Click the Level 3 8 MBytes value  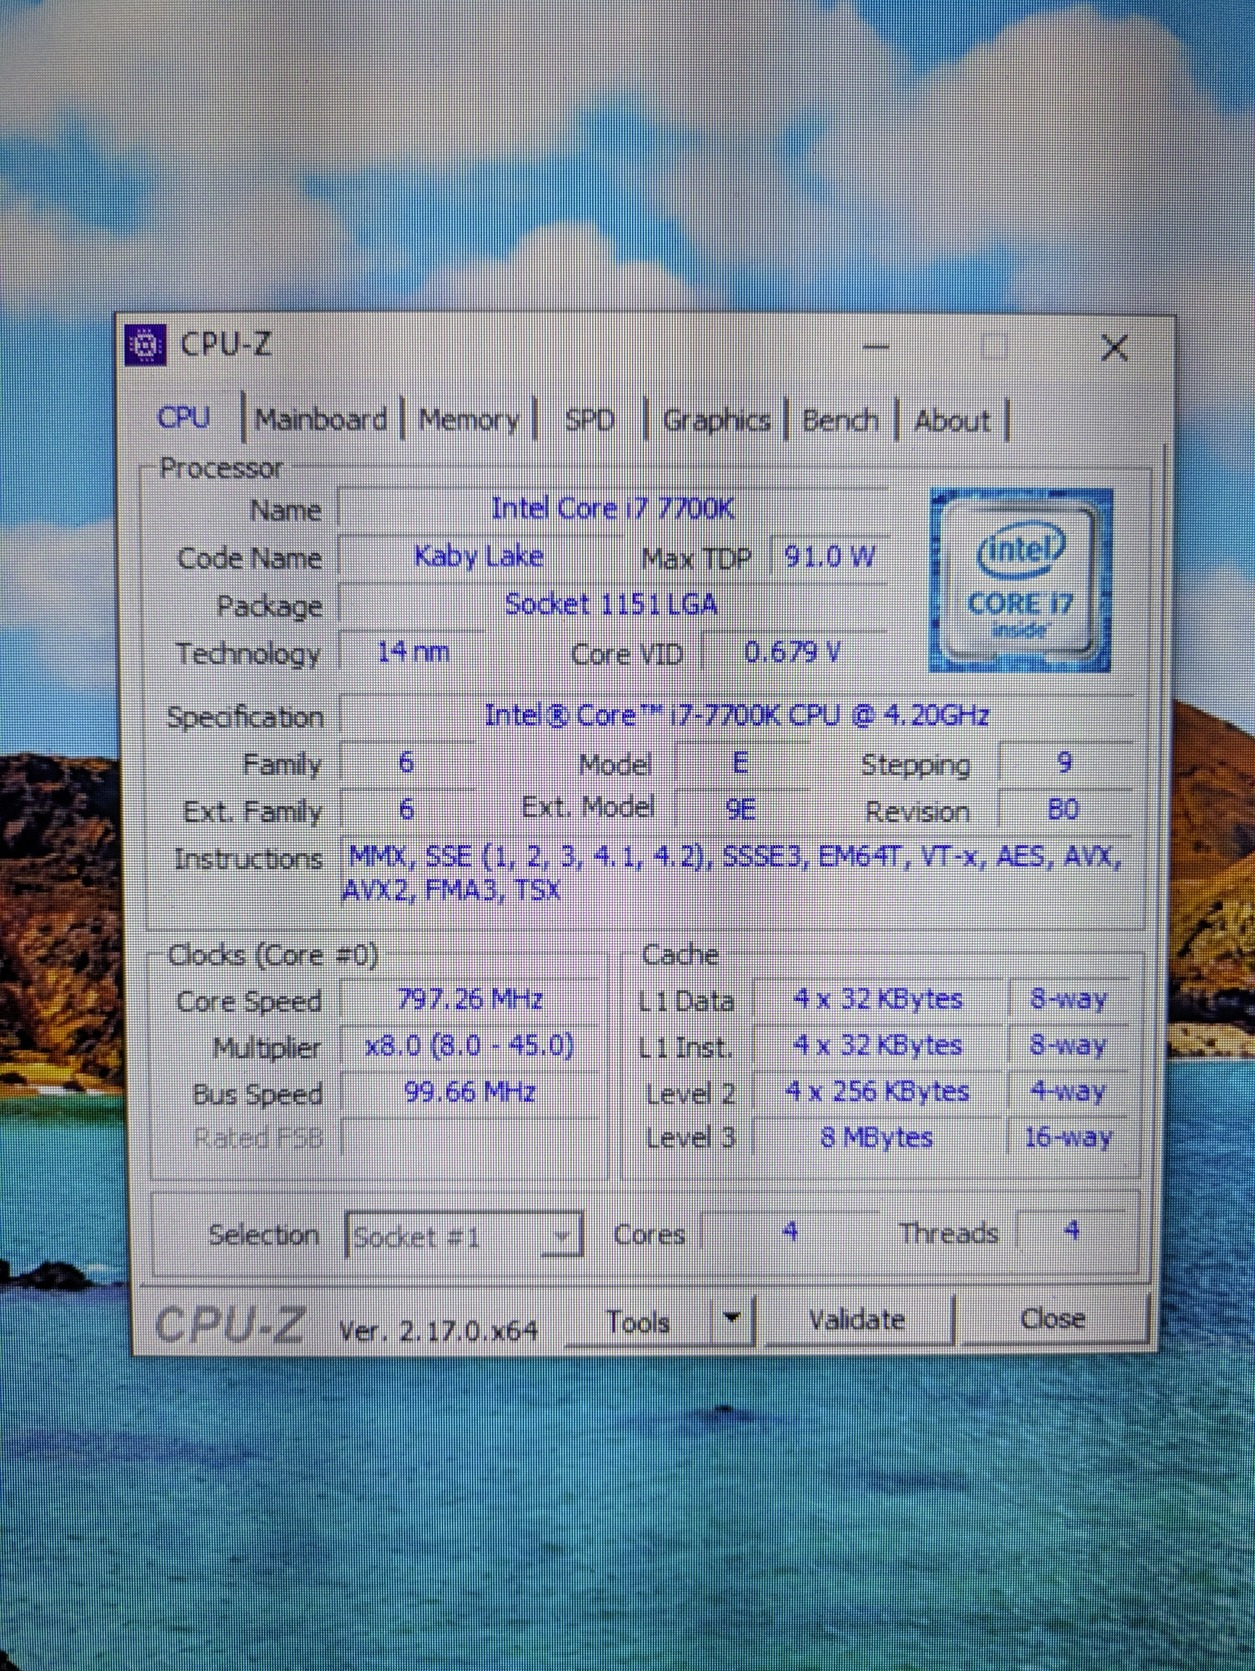878,1137
